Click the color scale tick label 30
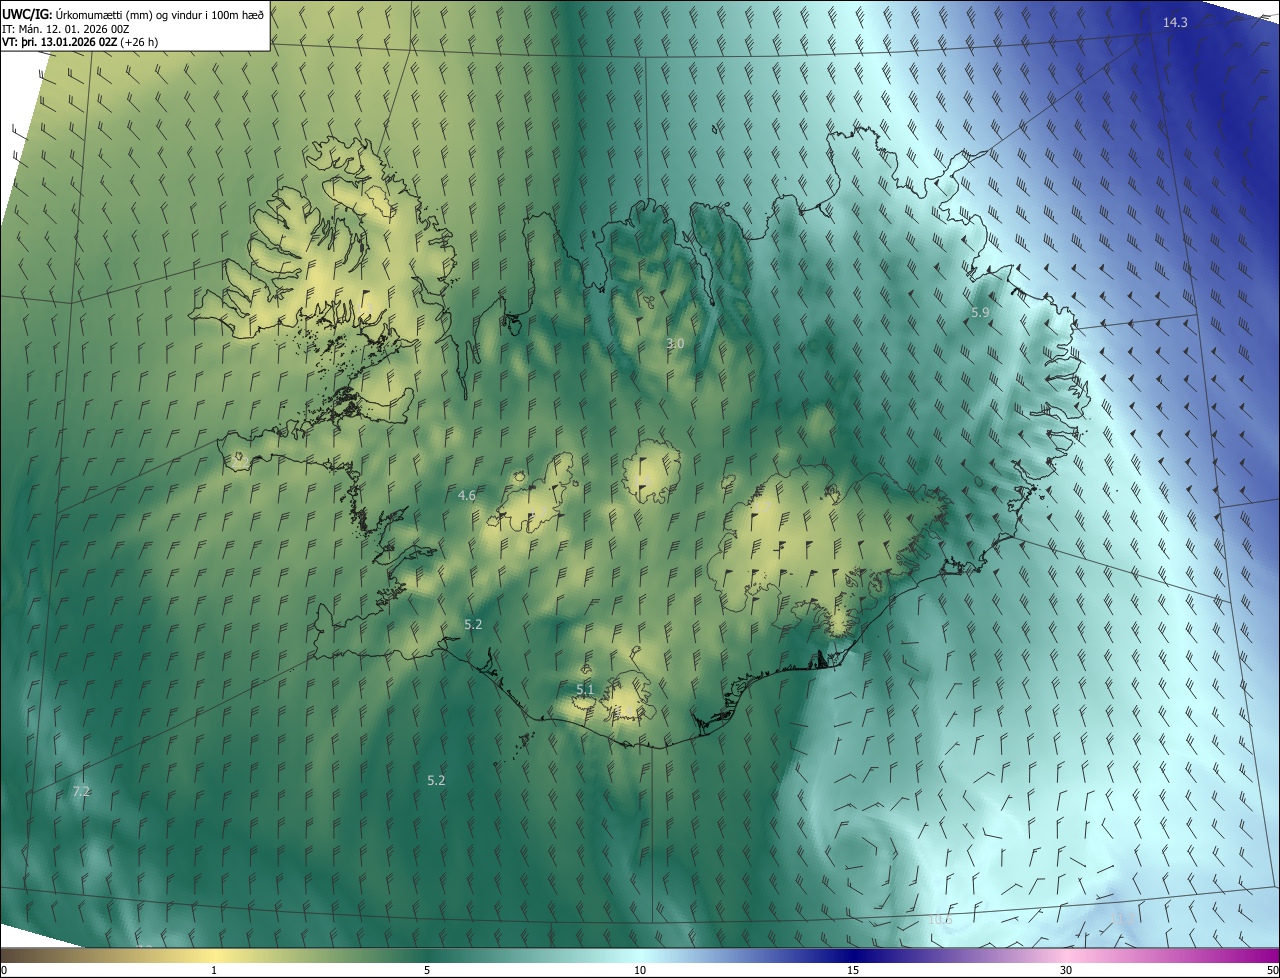Screen dimensions: 1280x978 tap(1066, 970)
